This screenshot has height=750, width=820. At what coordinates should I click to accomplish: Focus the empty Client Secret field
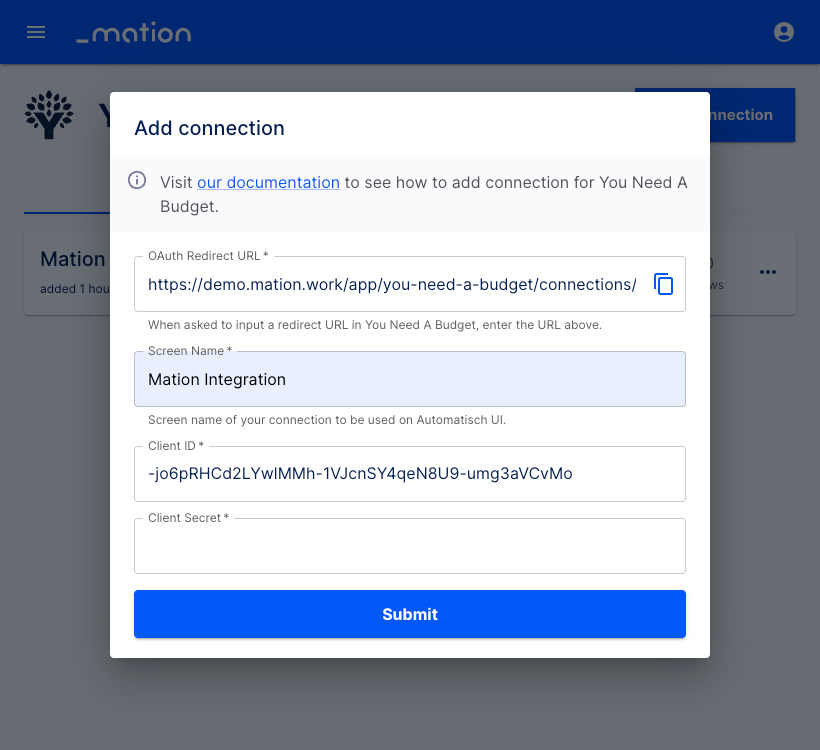[409, 546]
